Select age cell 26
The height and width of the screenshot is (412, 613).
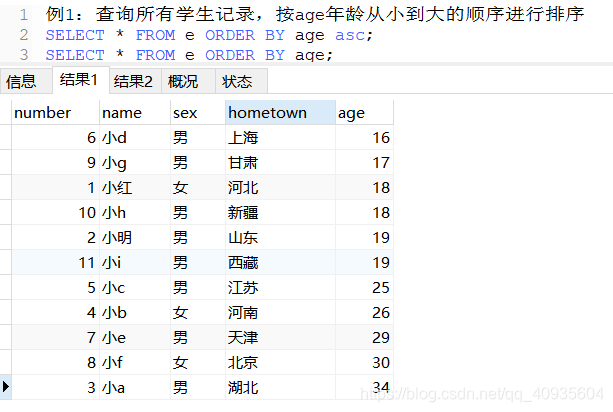pos(364,313)
